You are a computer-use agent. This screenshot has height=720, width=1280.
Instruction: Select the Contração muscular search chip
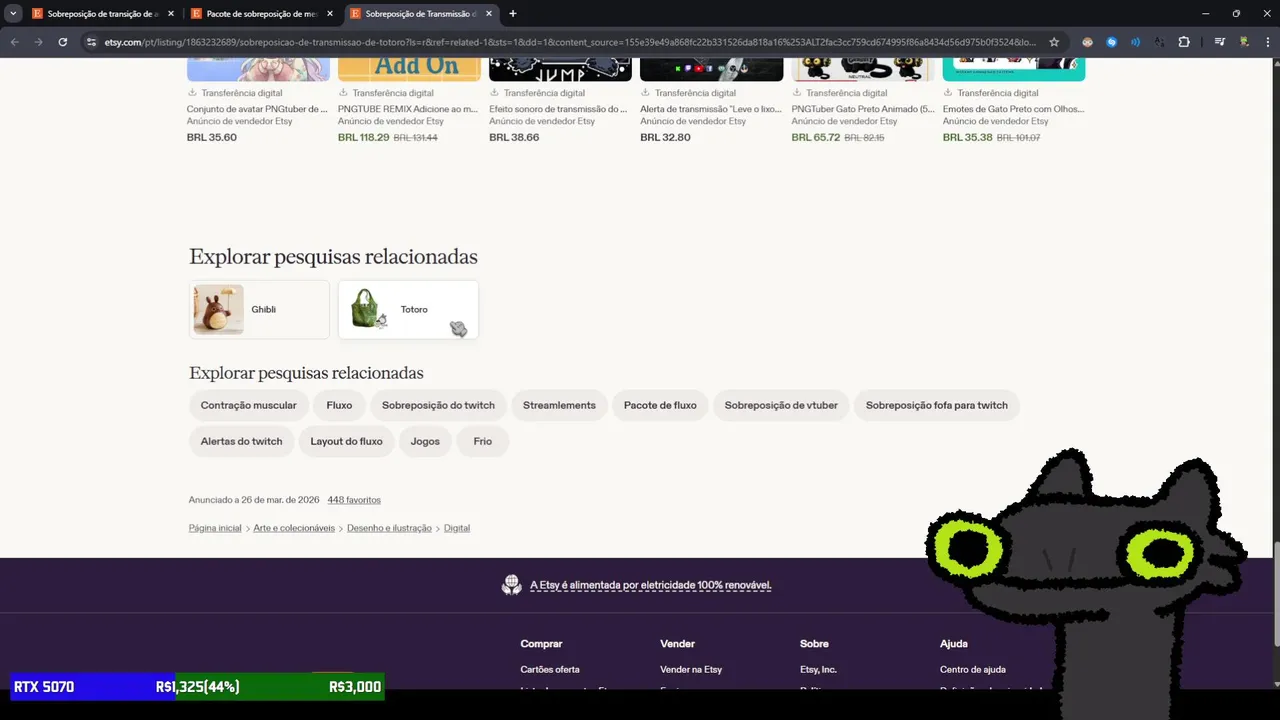coord(248,405)
